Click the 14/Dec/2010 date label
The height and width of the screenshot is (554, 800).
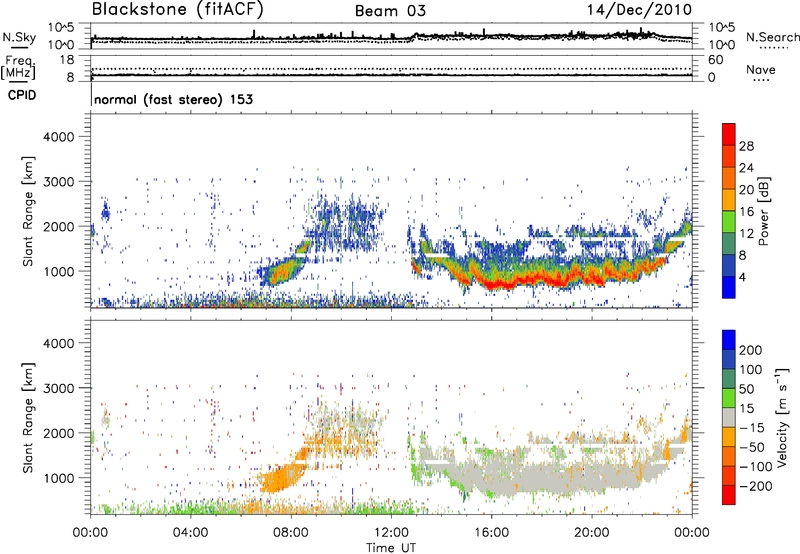coord(639,10)
